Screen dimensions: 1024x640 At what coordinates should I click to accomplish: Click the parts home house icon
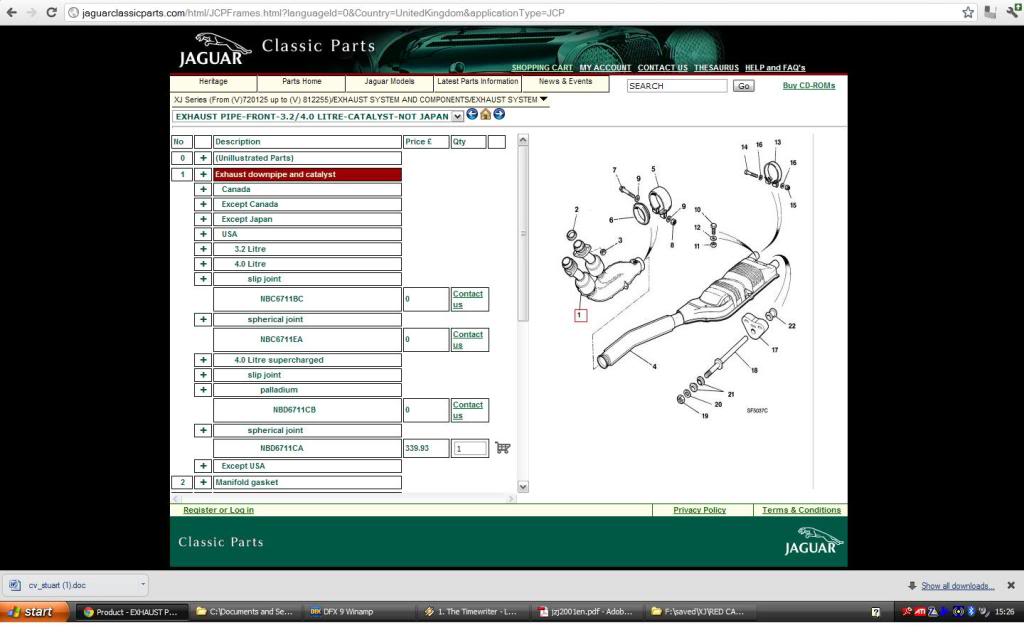tap(485, 114)
